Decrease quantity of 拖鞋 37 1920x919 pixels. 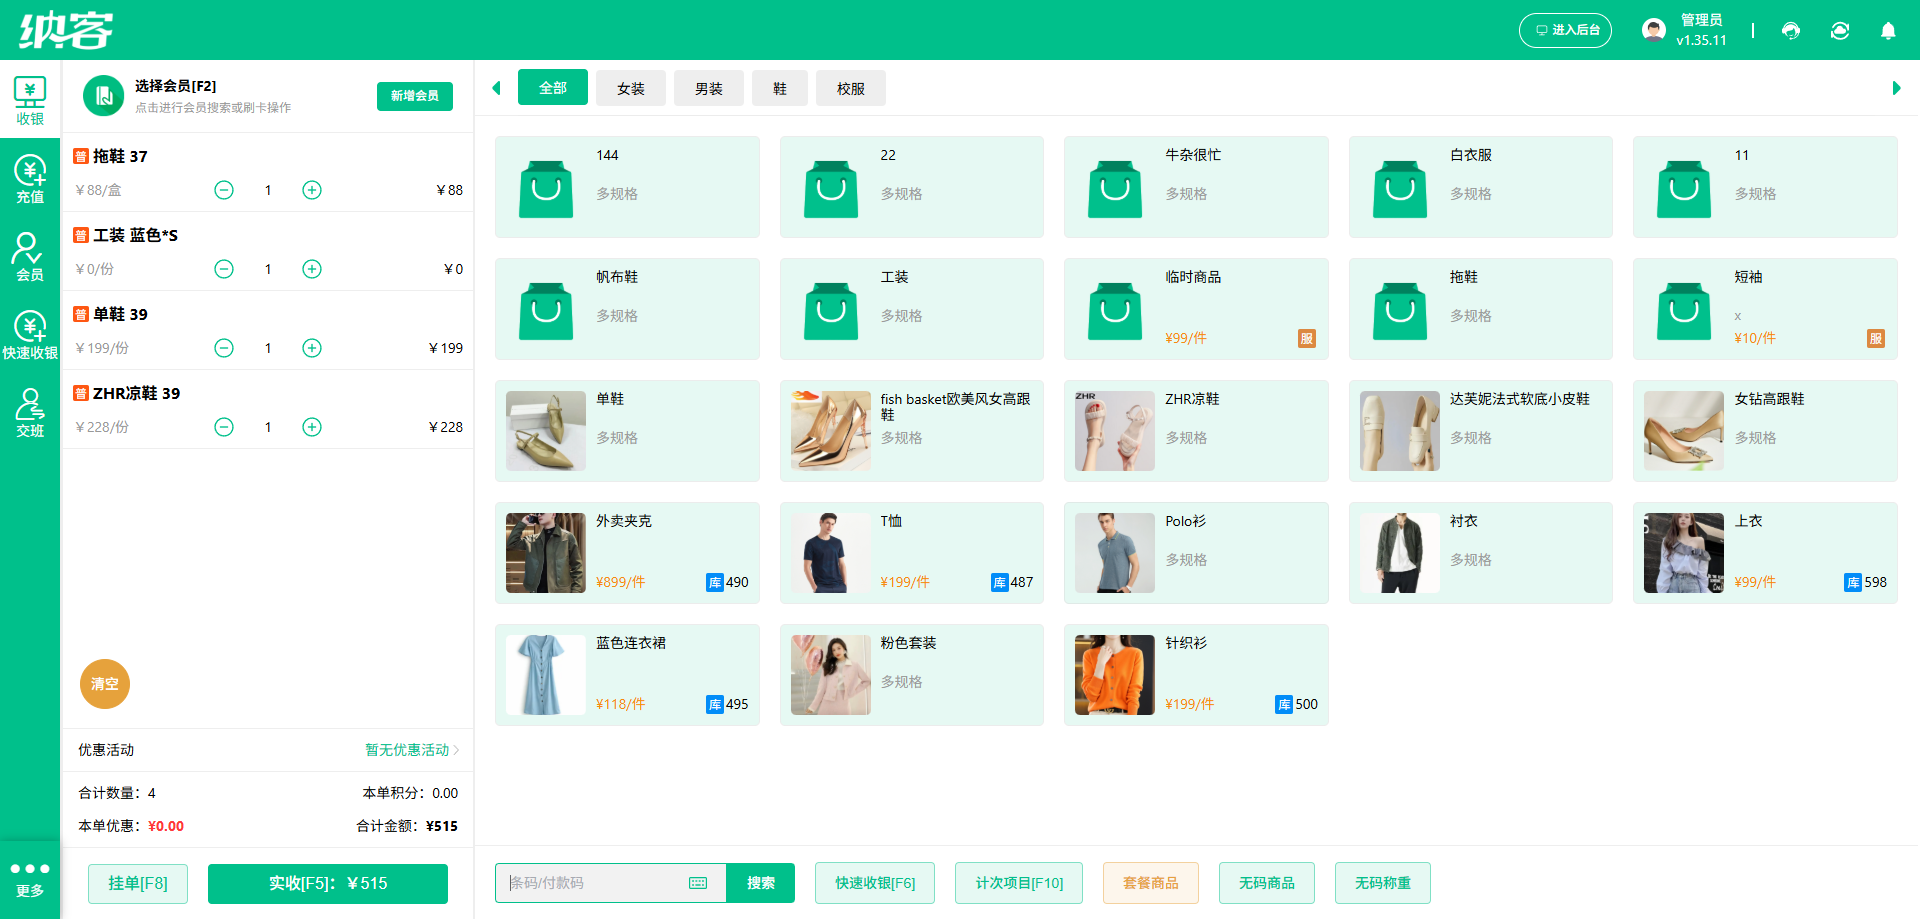tap(224, 190)
